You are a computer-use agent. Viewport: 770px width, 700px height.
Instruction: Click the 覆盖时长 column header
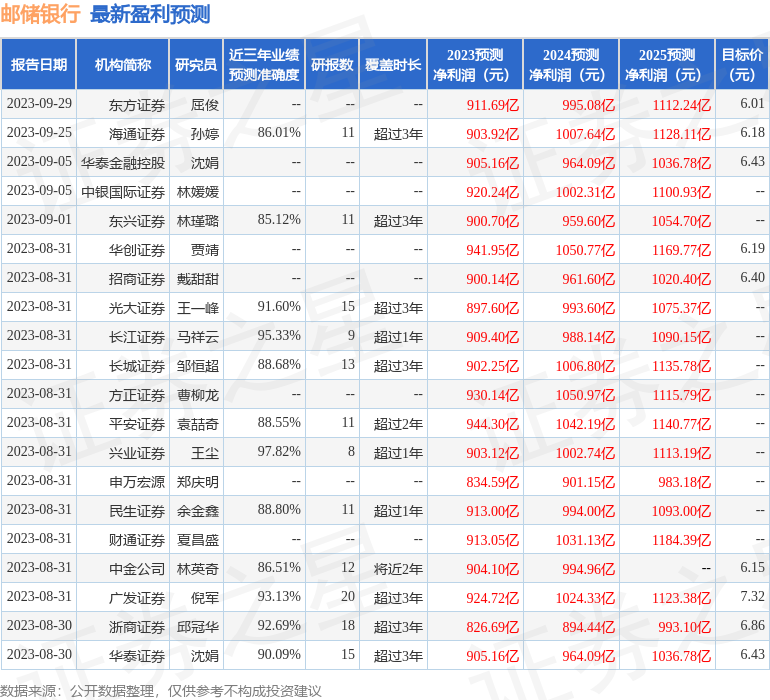point(393,64)
